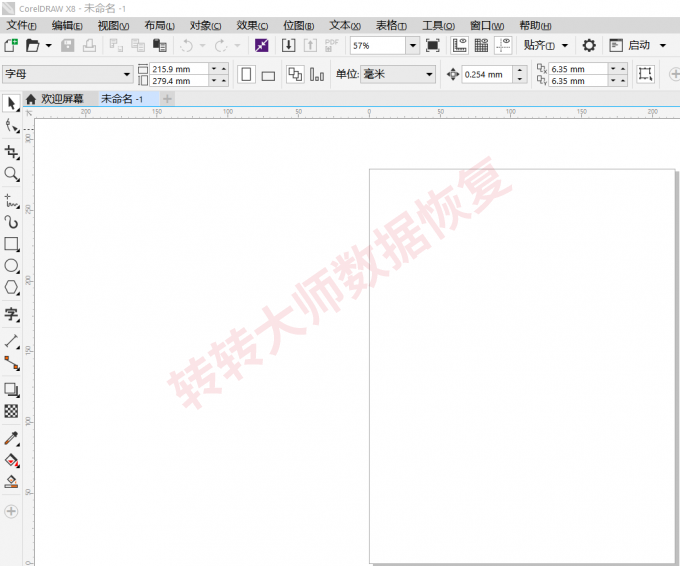Select the Smart Fill tool

tap(11, 481)
